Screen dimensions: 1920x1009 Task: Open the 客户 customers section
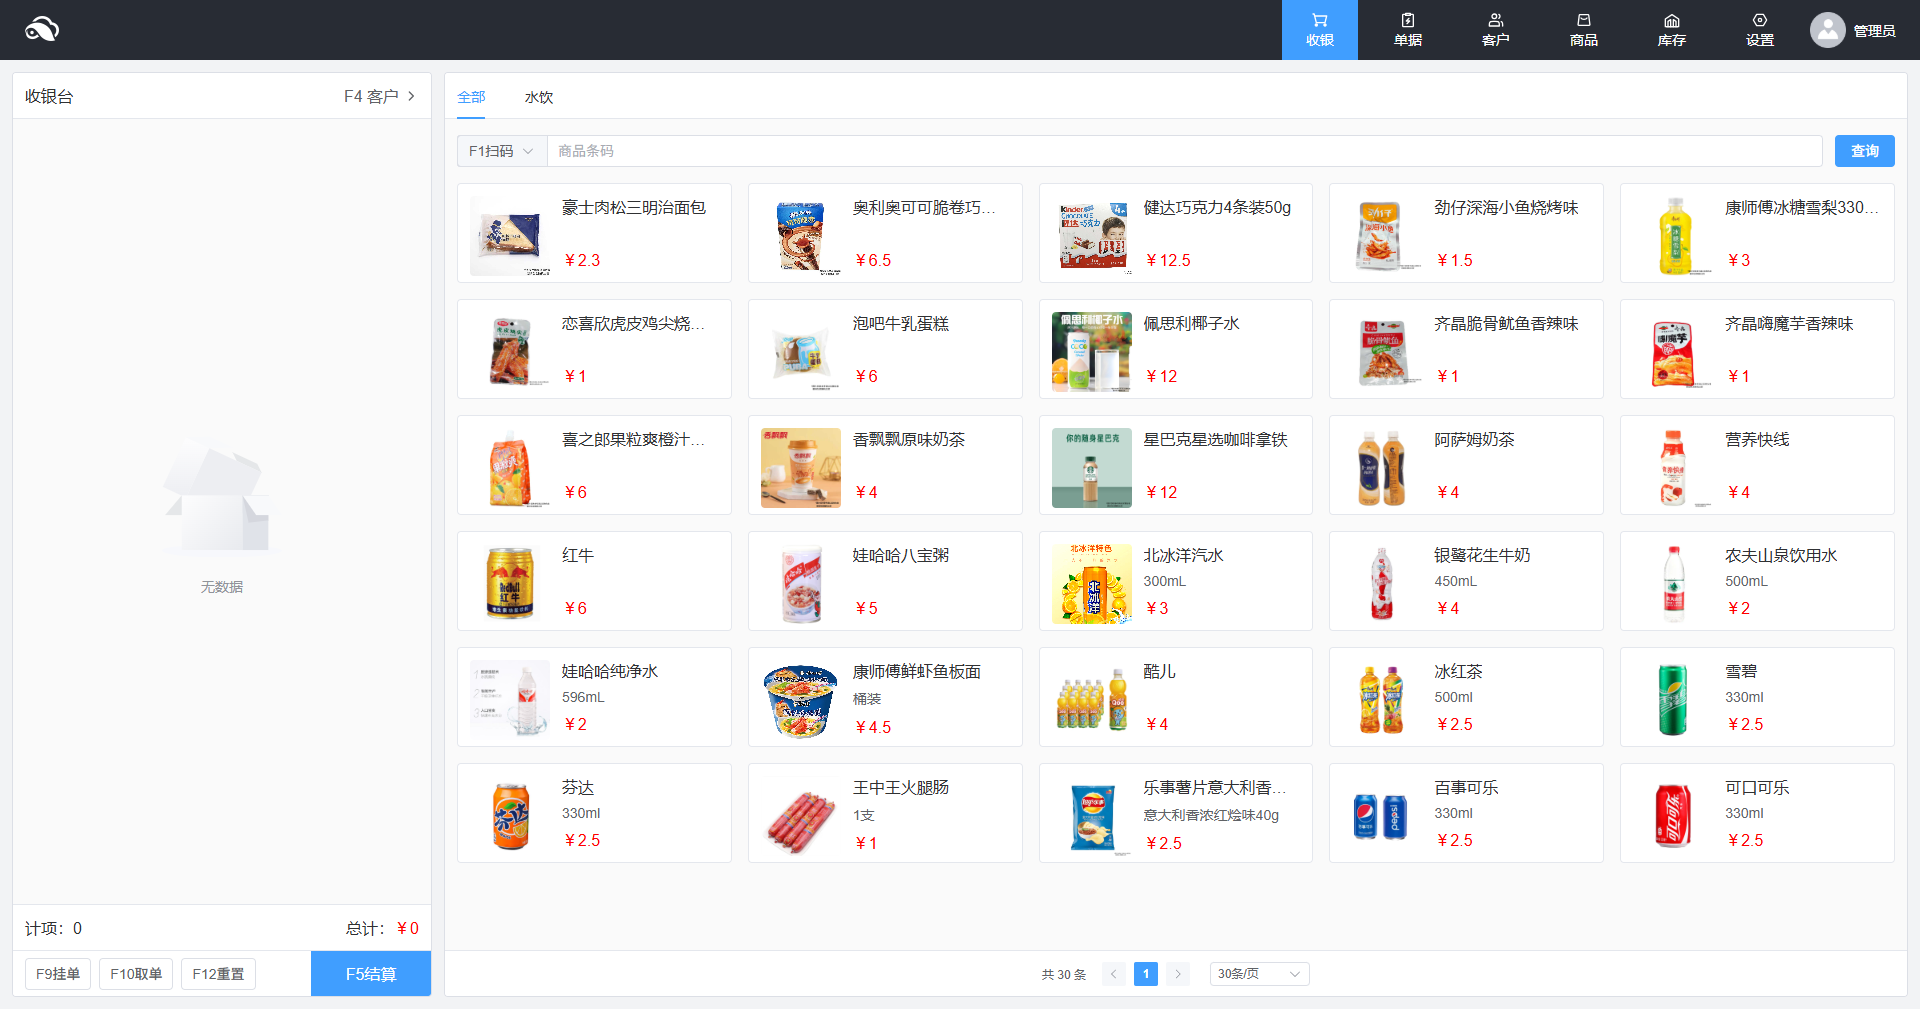coord(1495,30)
